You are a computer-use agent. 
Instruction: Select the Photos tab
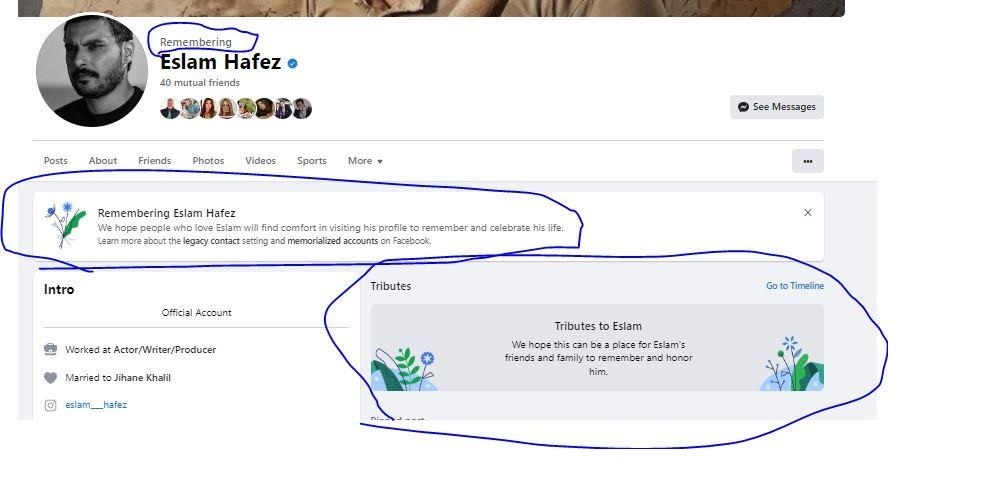coord(208,161)
